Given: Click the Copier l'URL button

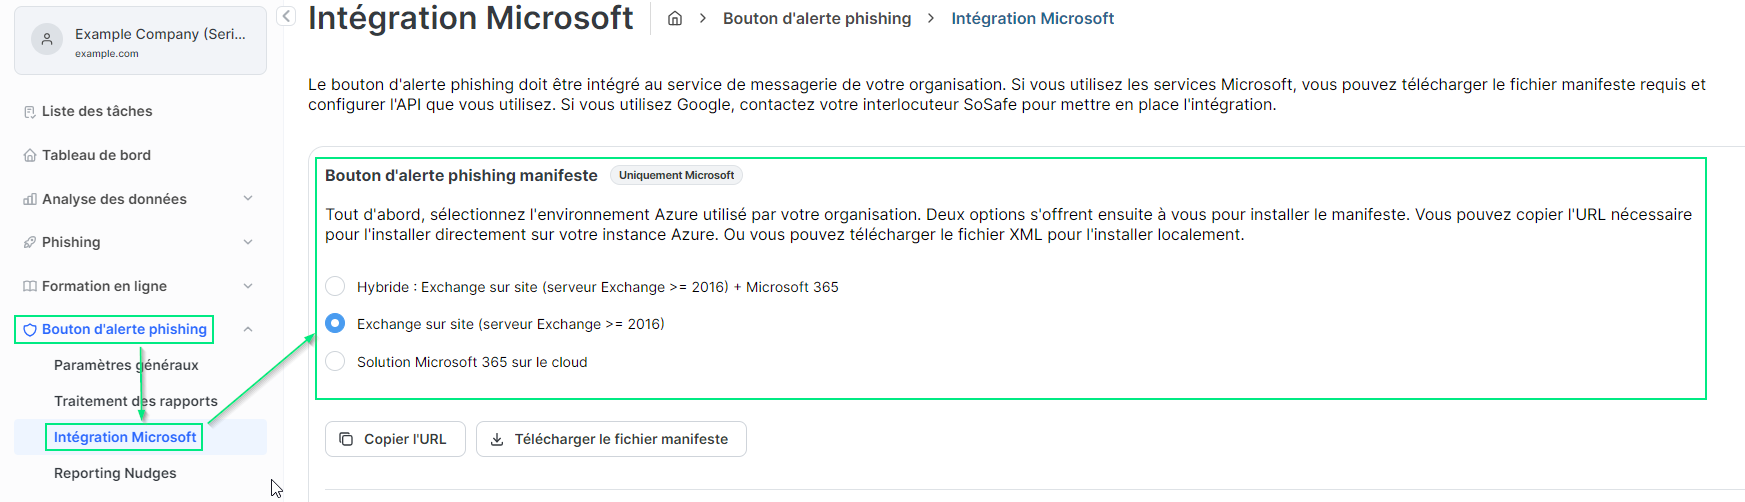Looking at the screenshot, I should pos(395,439).
